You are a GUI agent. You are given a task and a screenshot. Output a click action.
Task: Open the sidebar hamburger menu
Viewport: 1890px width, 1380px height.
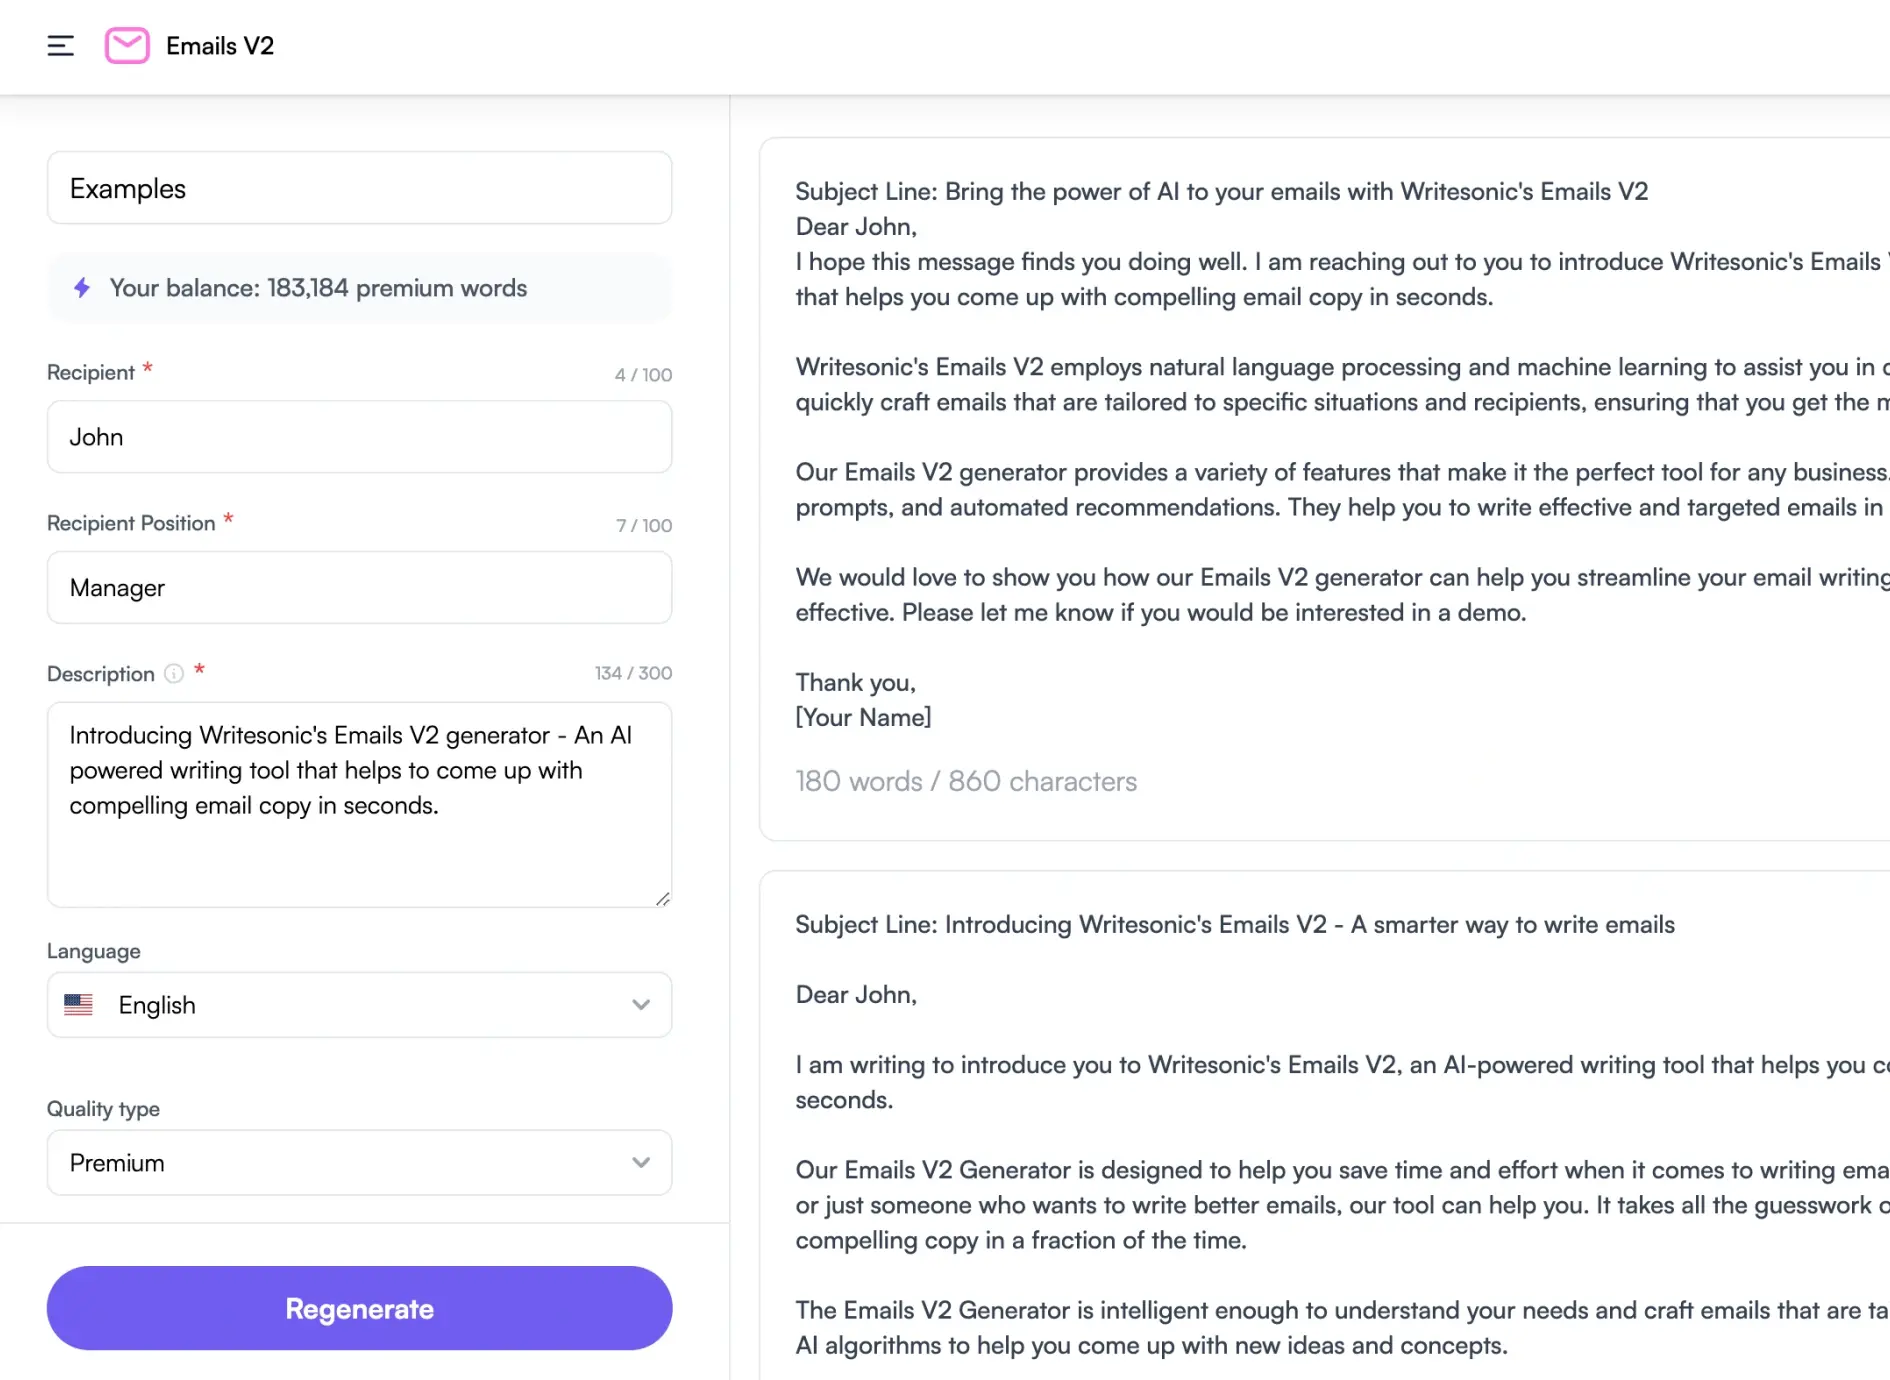60,45
